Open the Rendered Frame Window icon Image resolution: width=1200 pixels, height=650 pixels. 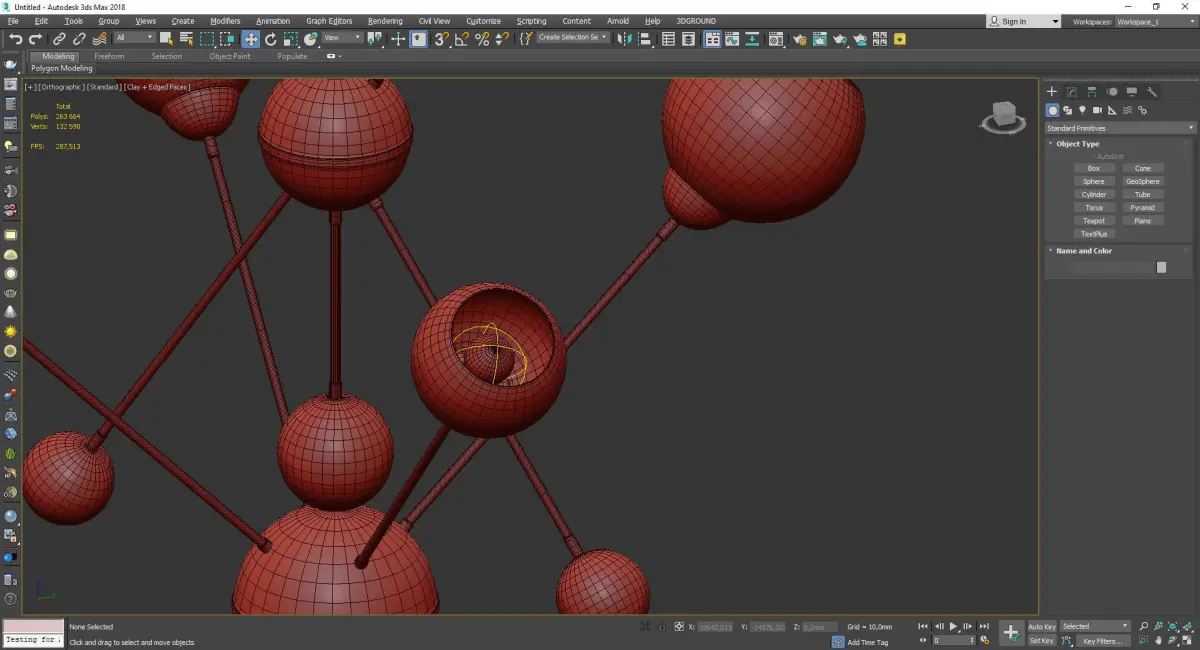pos(819,39)
